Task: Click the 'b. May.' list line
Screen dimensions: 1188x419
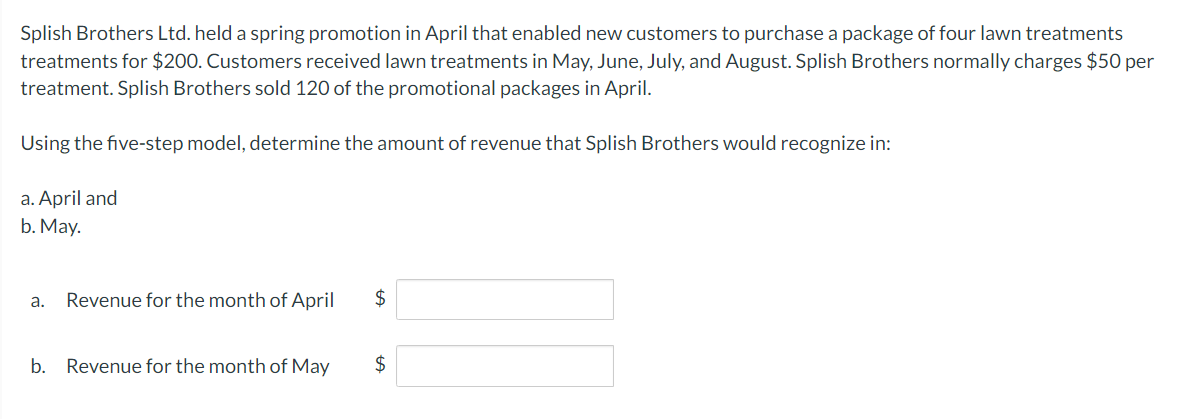Action: point(50,227)
